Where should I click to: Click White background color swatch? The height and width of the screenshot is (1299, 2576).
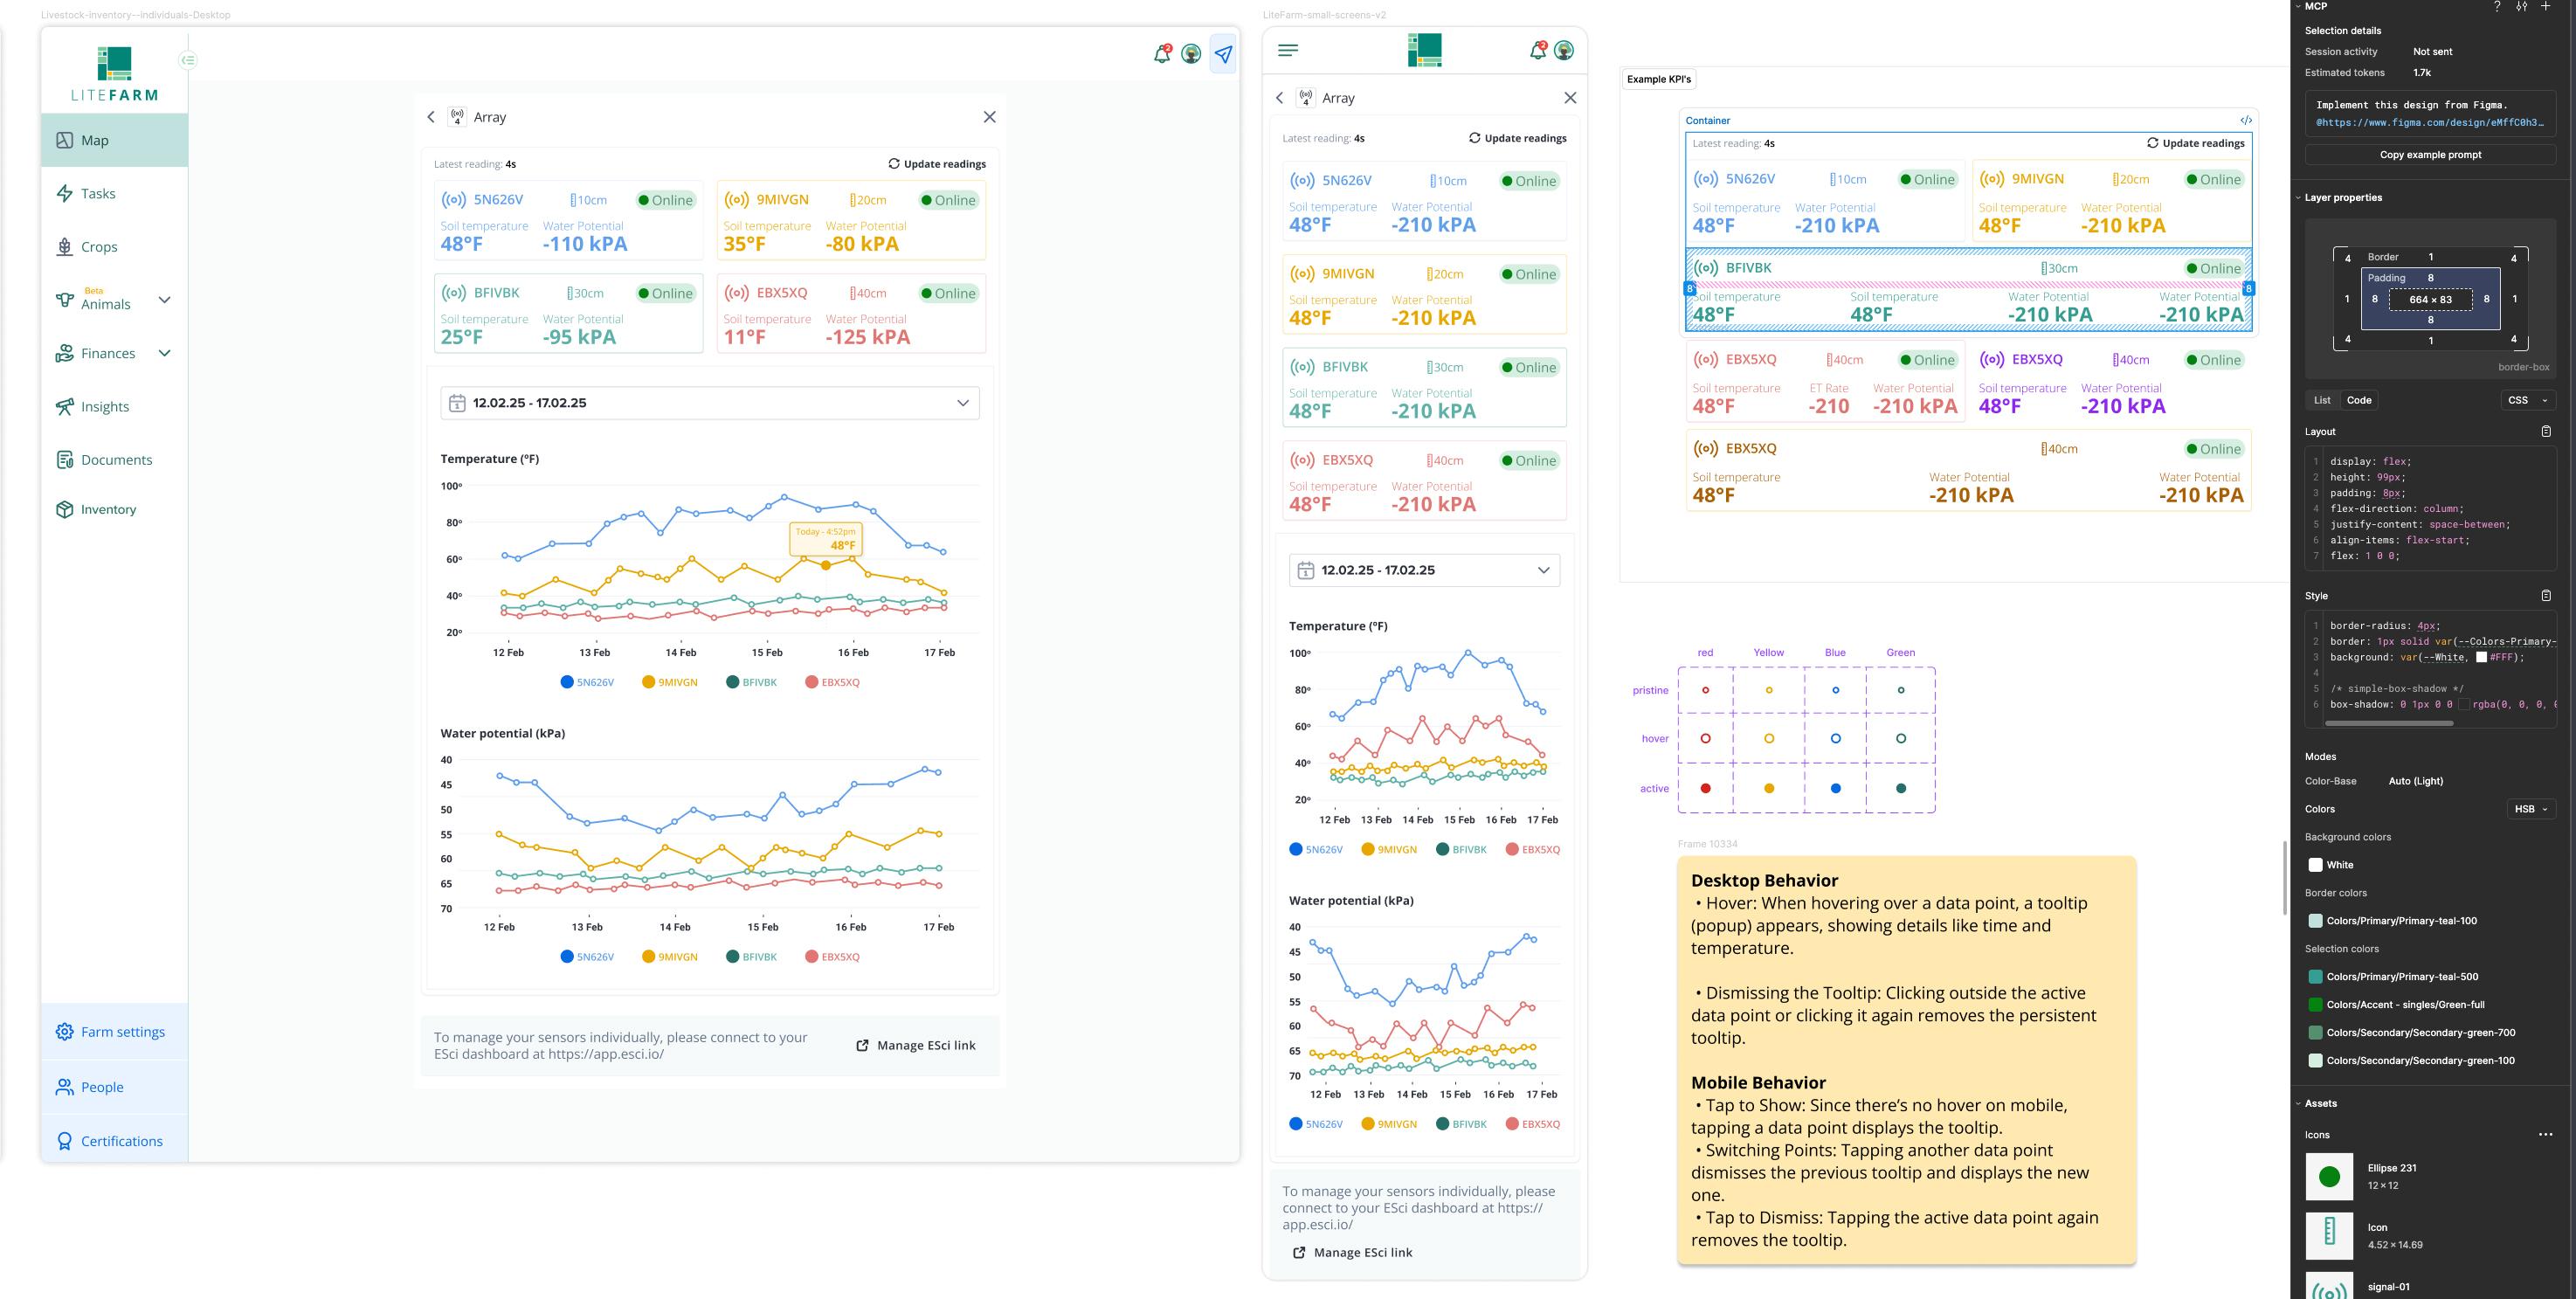[2314, 865]
